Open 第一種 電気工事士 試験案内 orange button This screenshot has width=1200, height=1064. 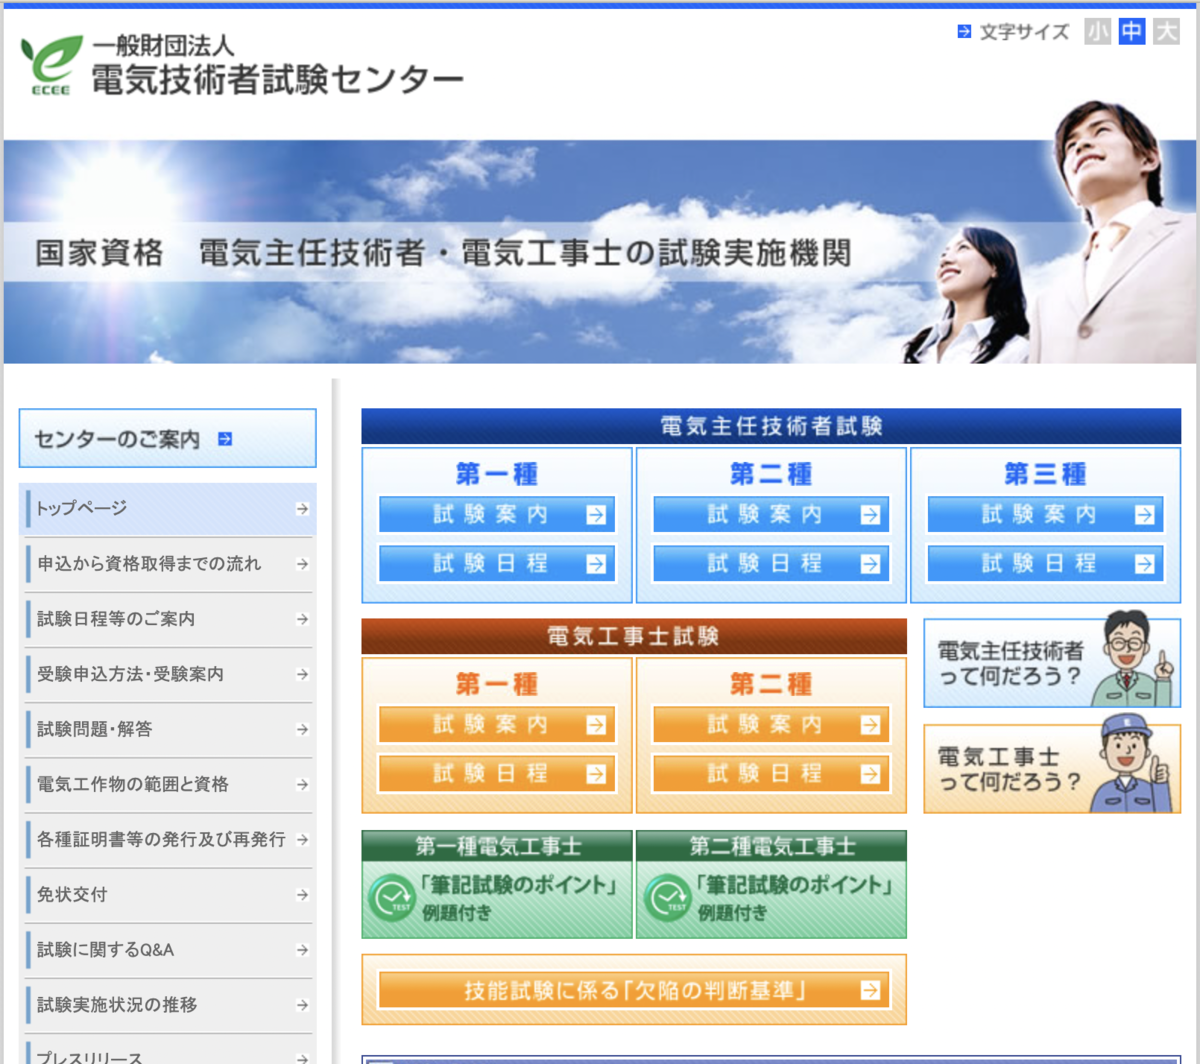coord(497,724)
